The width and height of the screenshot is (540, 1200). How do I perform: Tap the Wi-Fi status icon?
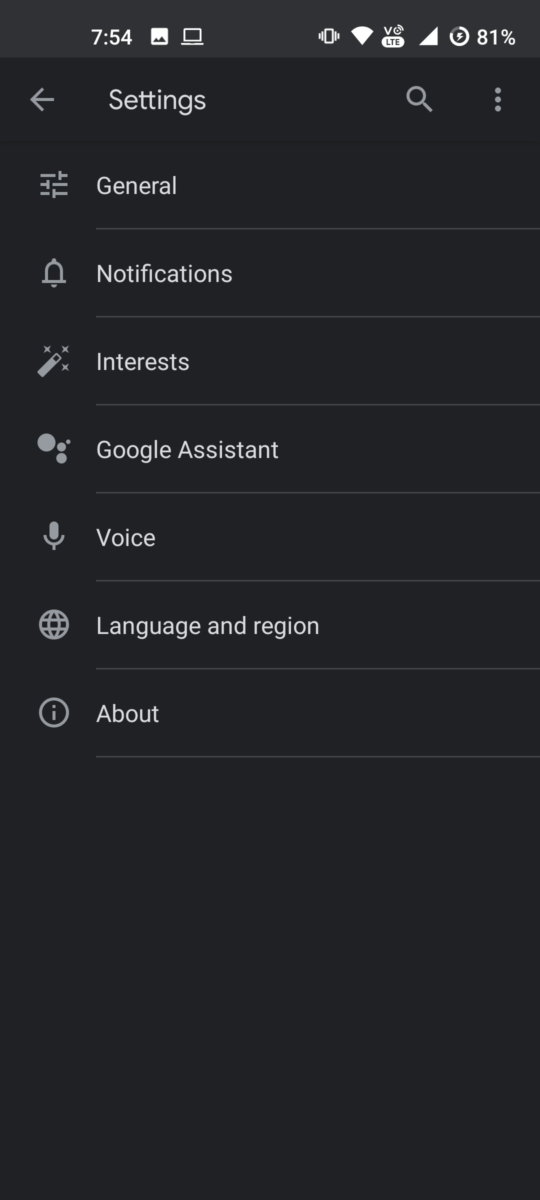pyautogui.click(x=361, y=37)
